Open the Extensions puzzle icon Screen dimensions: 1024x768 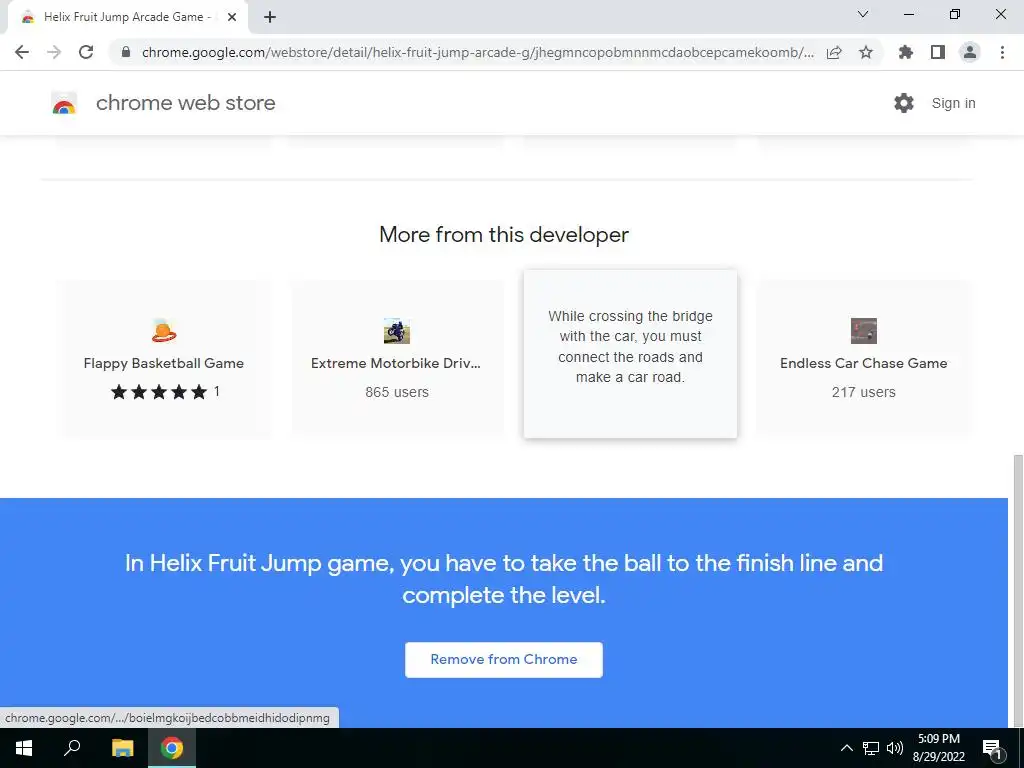coord(906,52)
